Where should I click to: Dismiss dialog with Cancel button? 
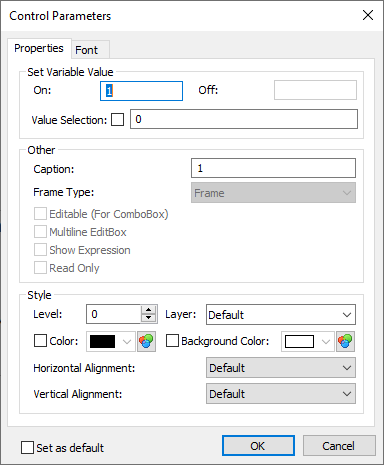point(339,446)
